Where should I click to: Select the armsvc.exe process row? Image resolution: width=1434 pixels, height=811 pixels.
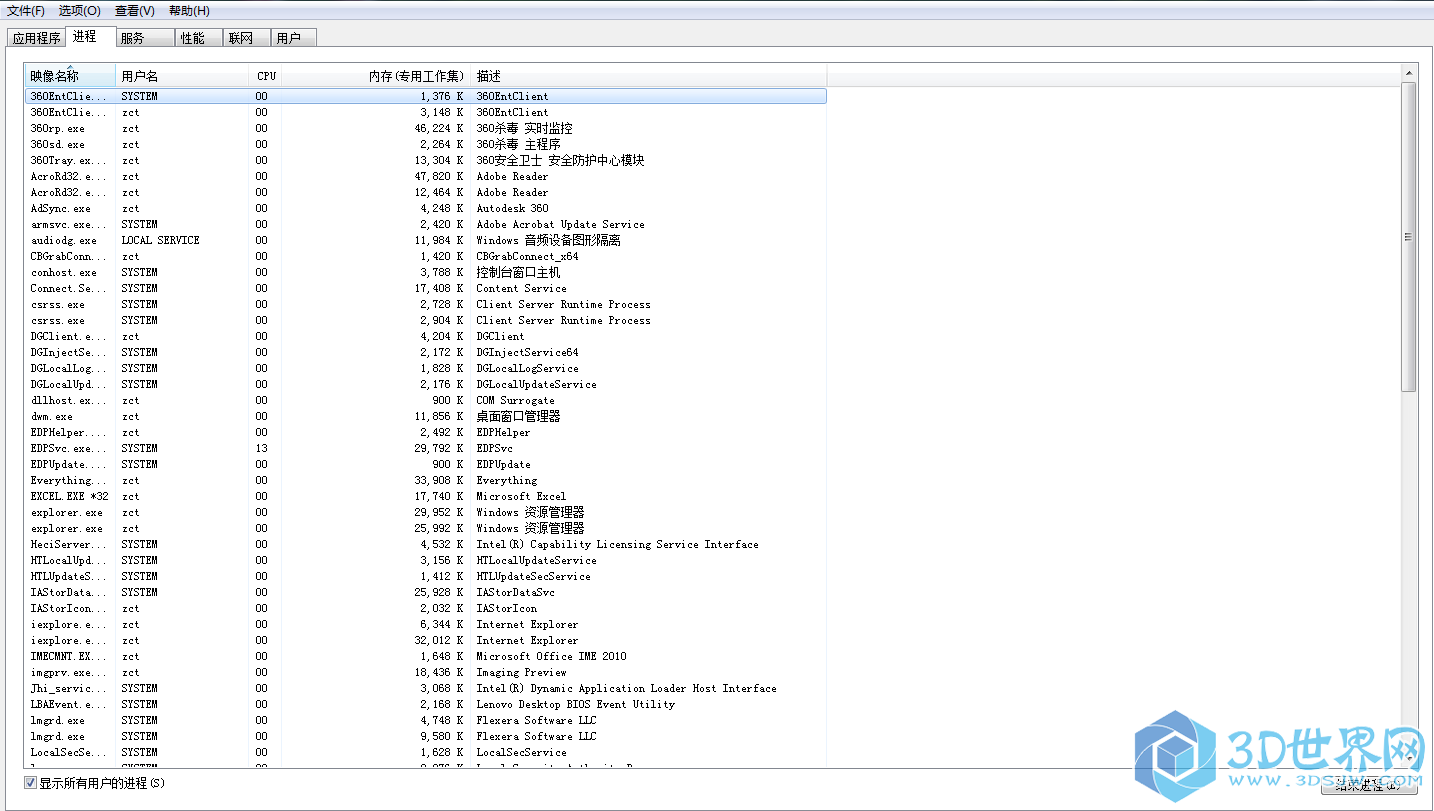click(426, 224)
